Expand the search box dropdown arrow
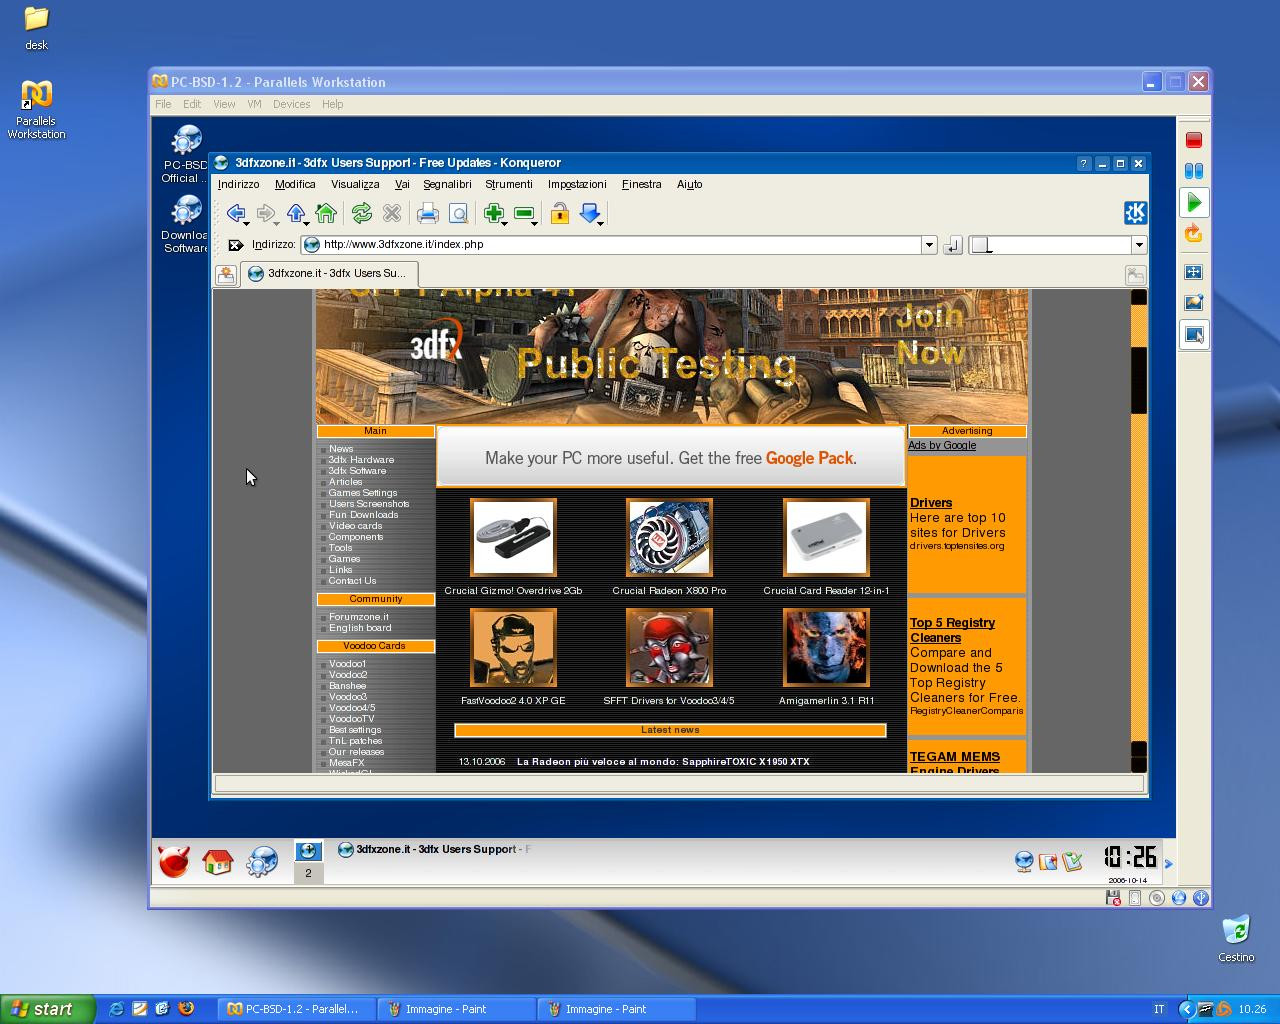This screenshot has height=1024, width=1280. click(1138, 245)
